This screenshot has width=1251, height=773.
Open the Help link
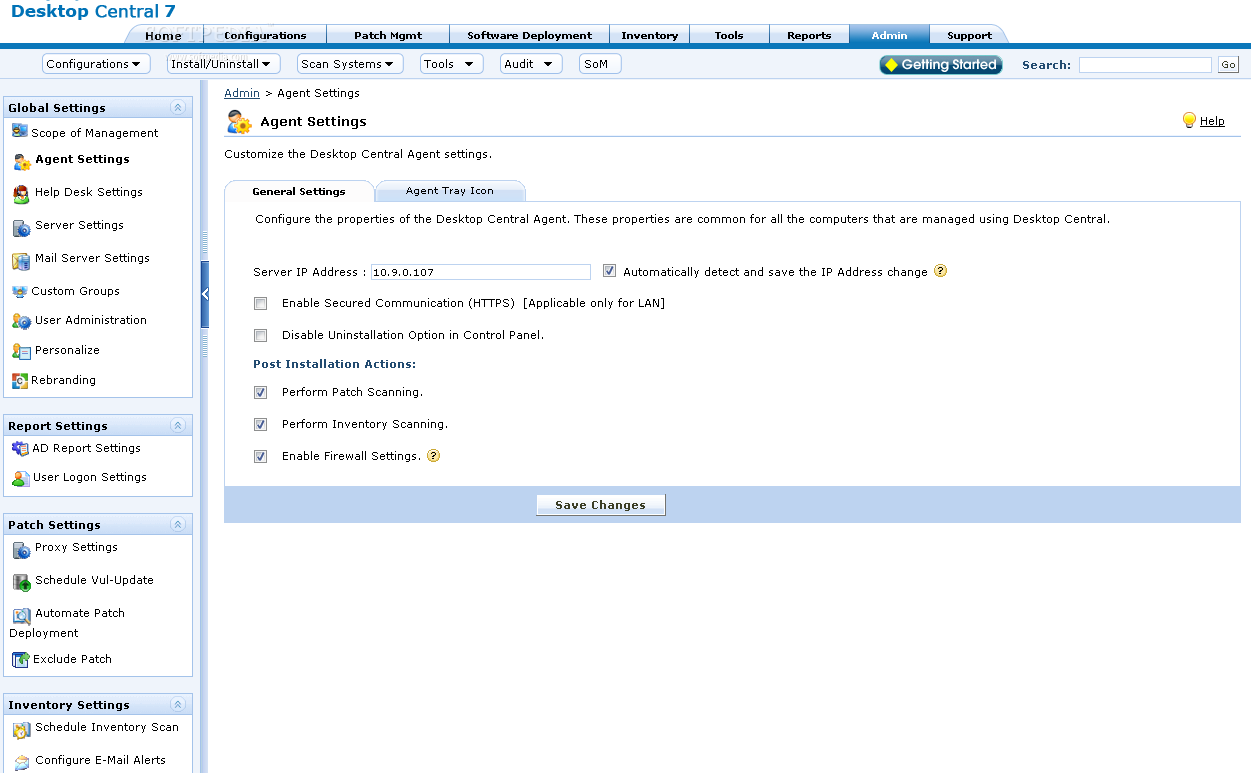(1212, 121)
